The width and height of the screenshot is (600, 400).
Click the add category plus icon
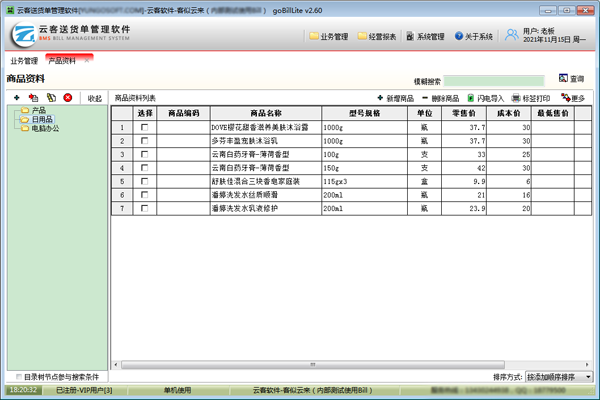click(16, 98)
